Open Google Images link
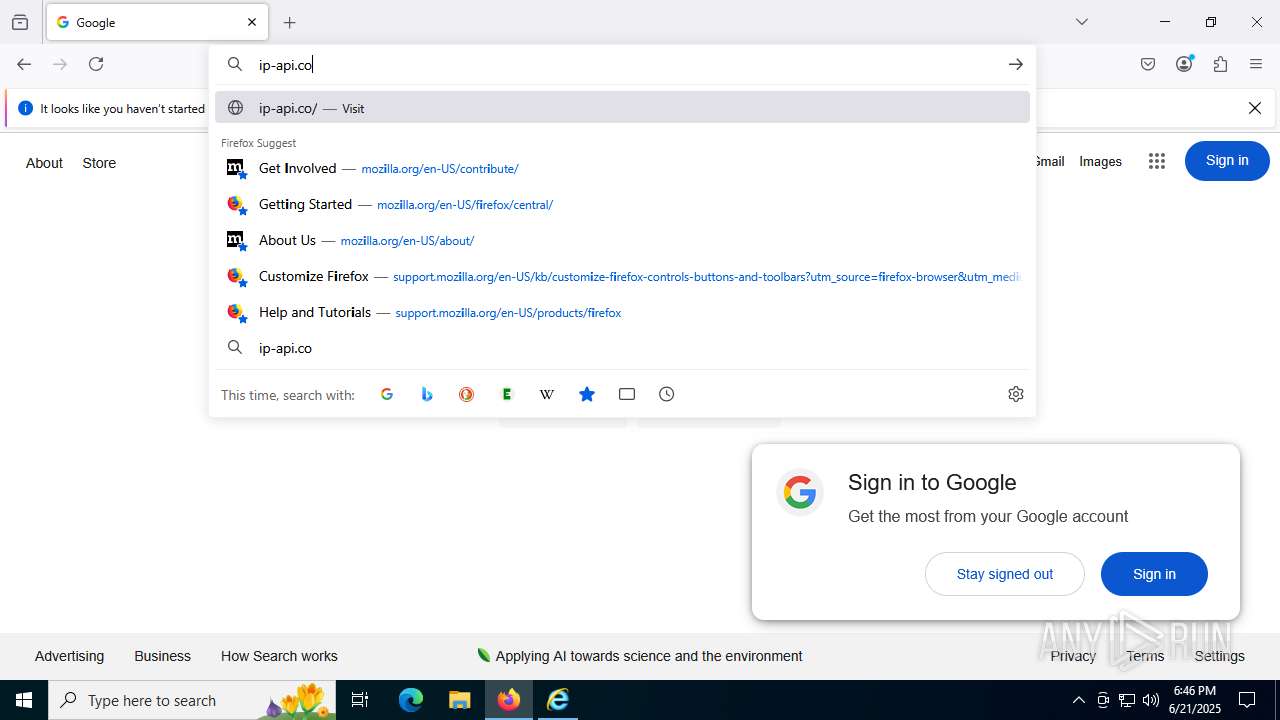This screenshot has height=720, width=1280. (1100, 161)
